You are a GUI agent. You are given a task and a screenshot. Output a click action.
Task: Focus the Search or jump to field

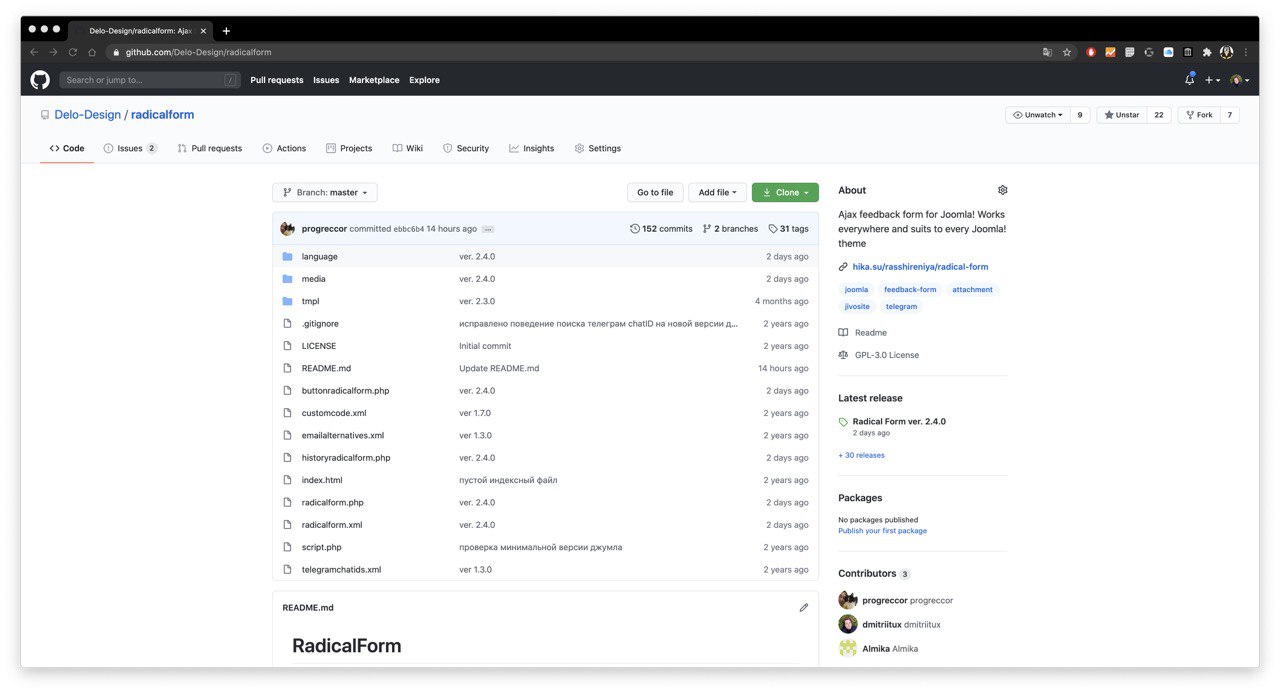point(150,80)
